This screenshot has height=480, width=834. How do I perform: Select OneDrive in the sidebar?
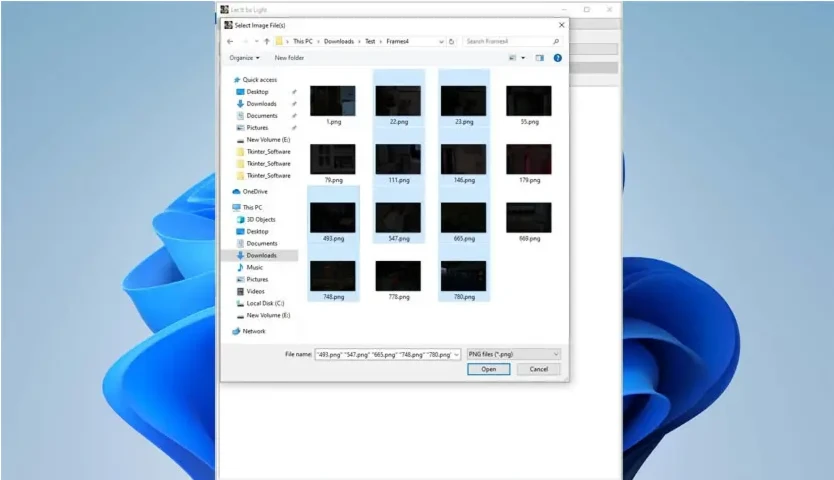point(254,191)
